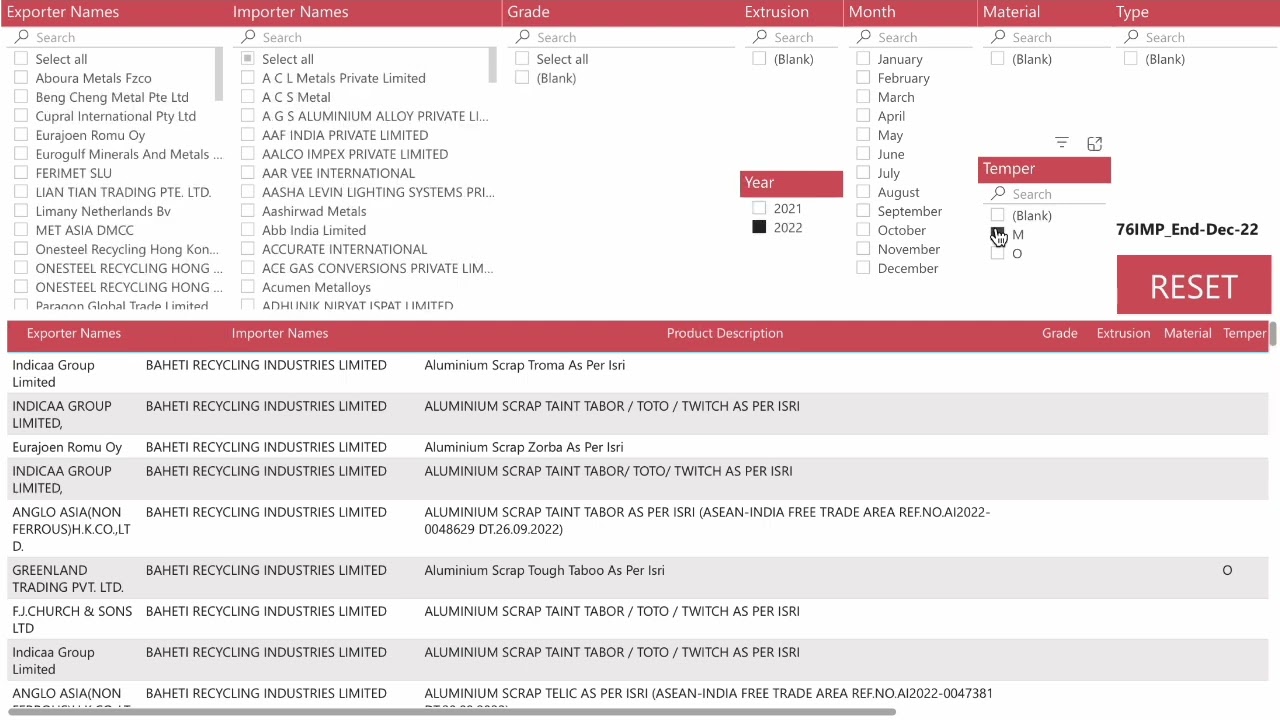Click the Material column header in table
The height and width of the screenshot is (720, 1280).
tap(1188, 333)
